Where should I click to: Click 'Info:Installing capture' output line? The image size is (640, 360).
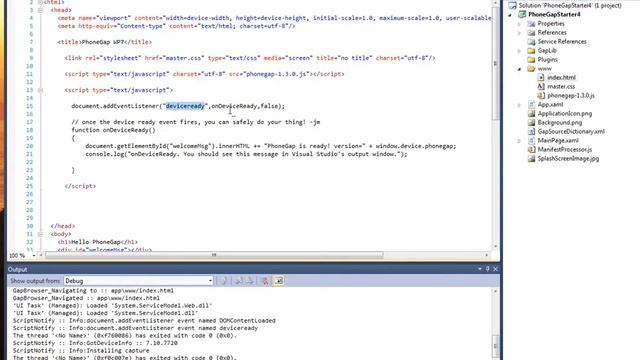(x=81, y=351)
